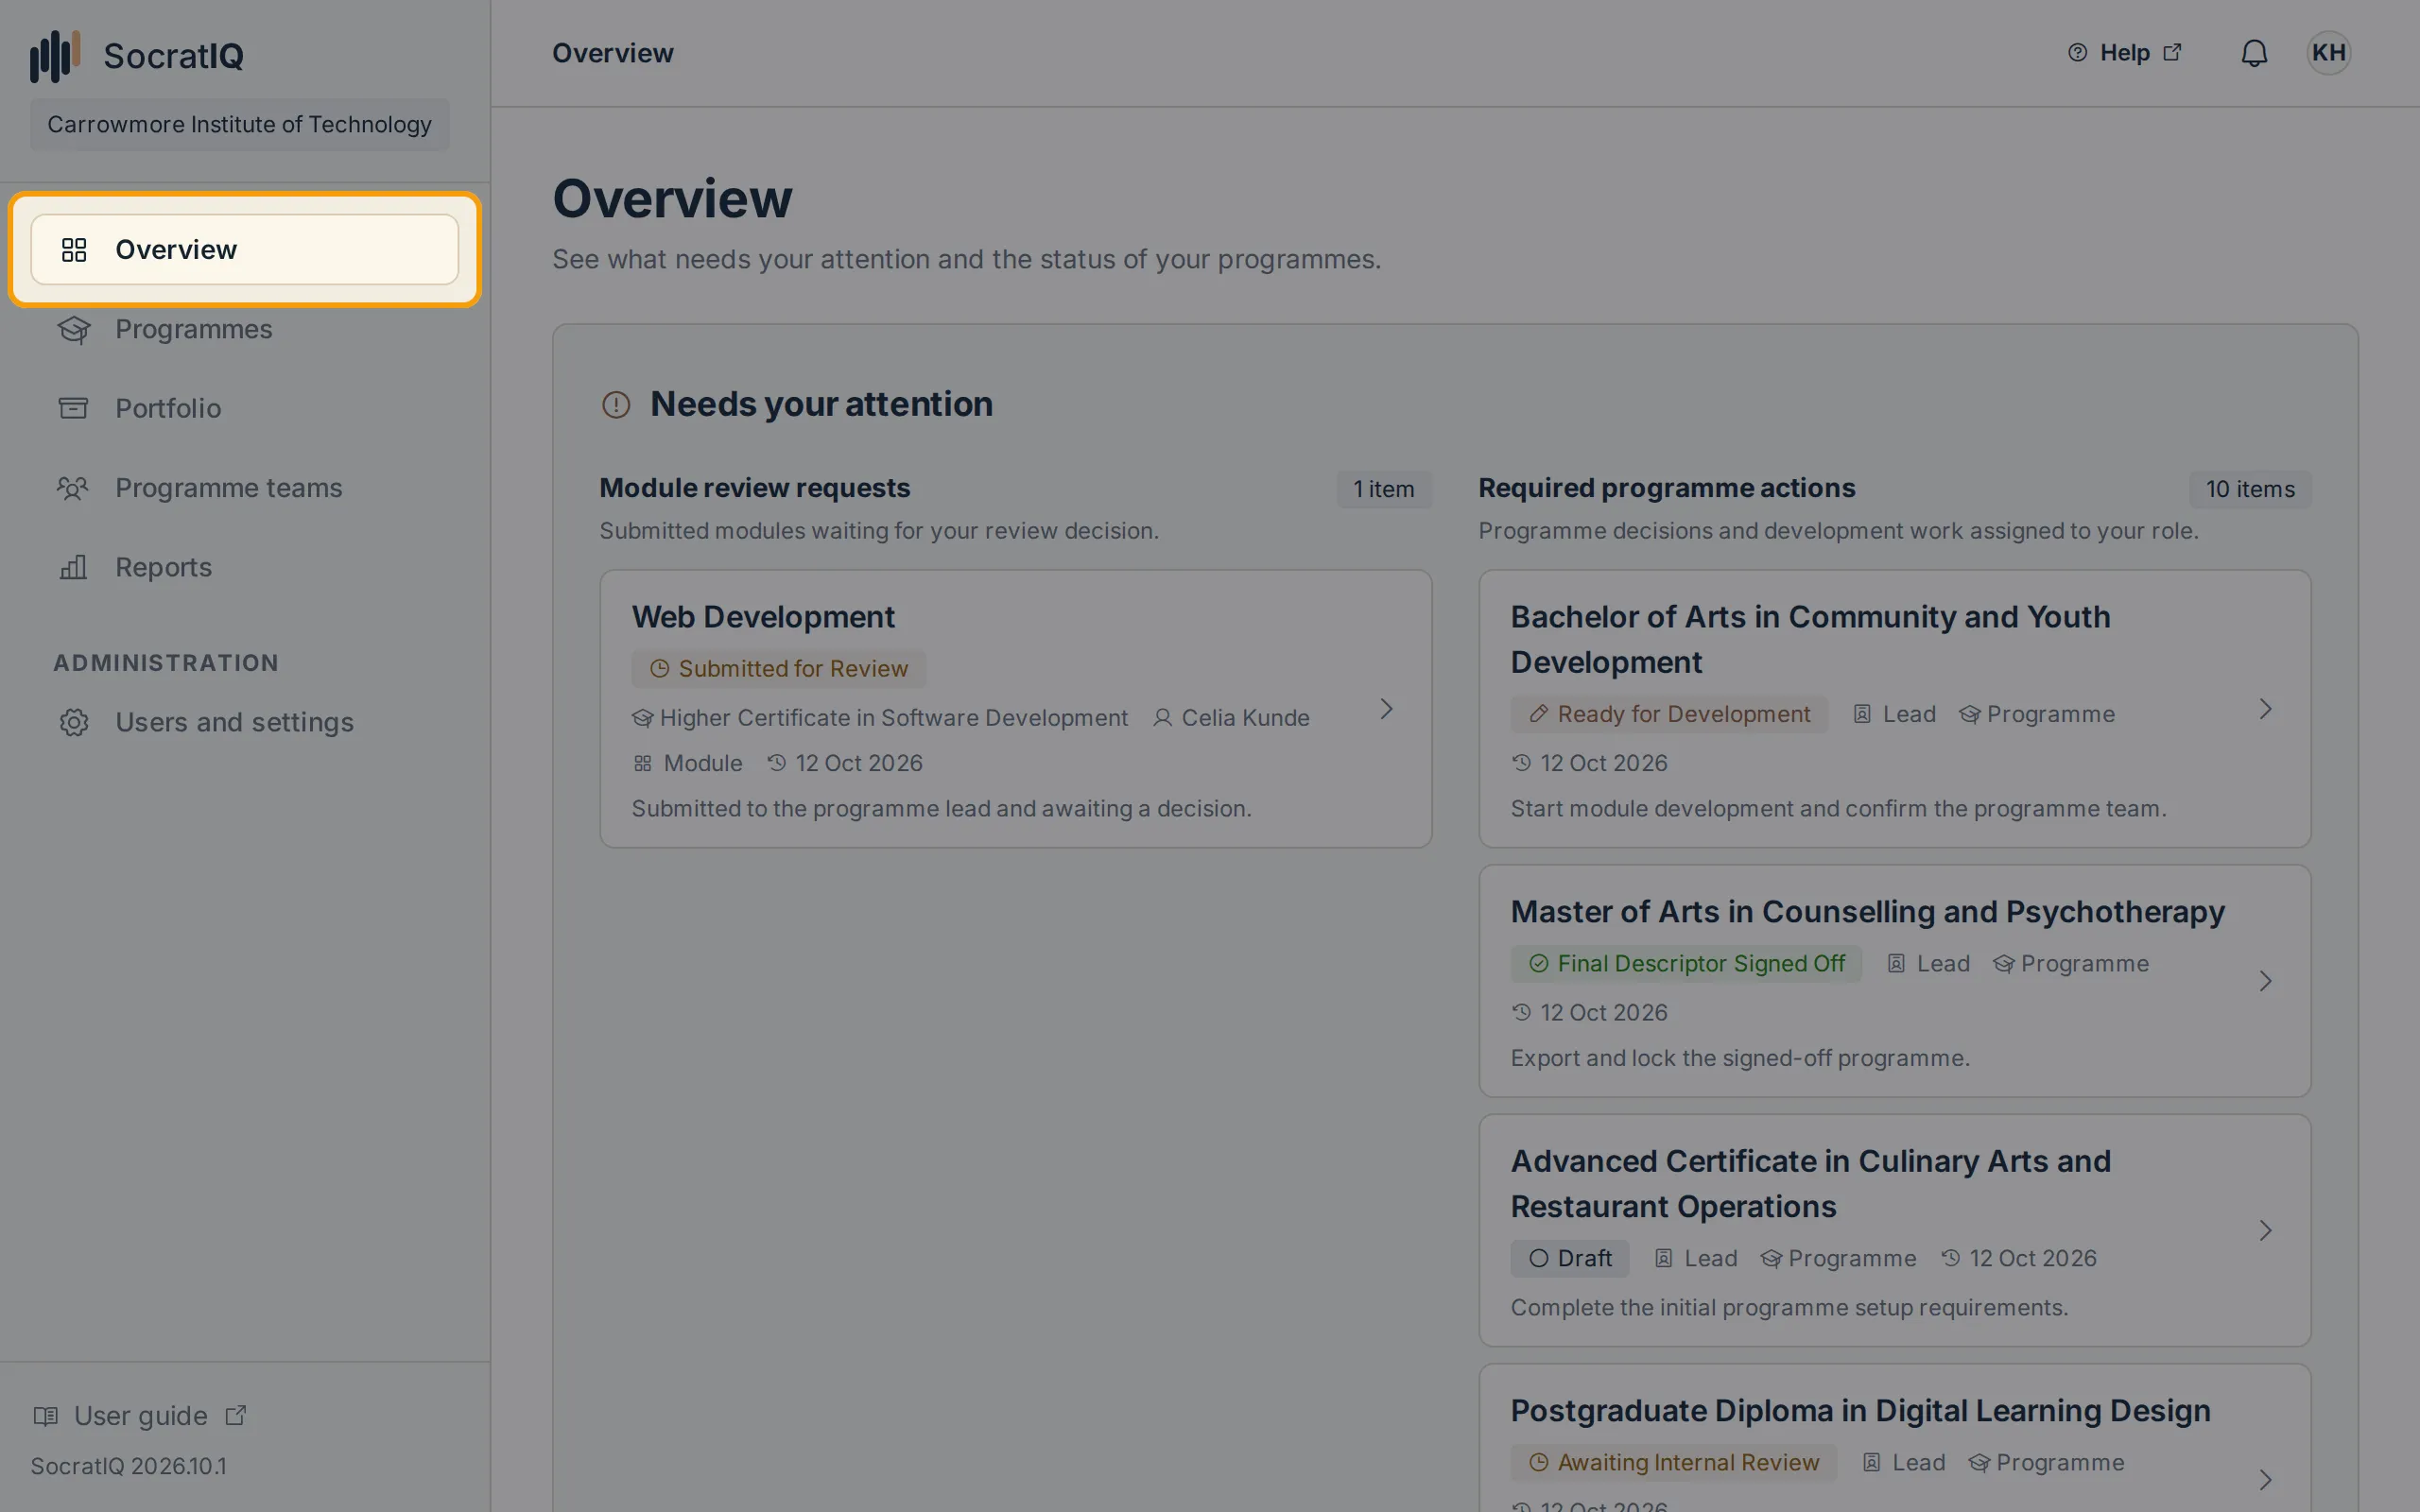The height and width of the screenshot is (1512, 2420).
Task: Click the Lead role icon in Community and Youth card
Action: point(1862,714)
